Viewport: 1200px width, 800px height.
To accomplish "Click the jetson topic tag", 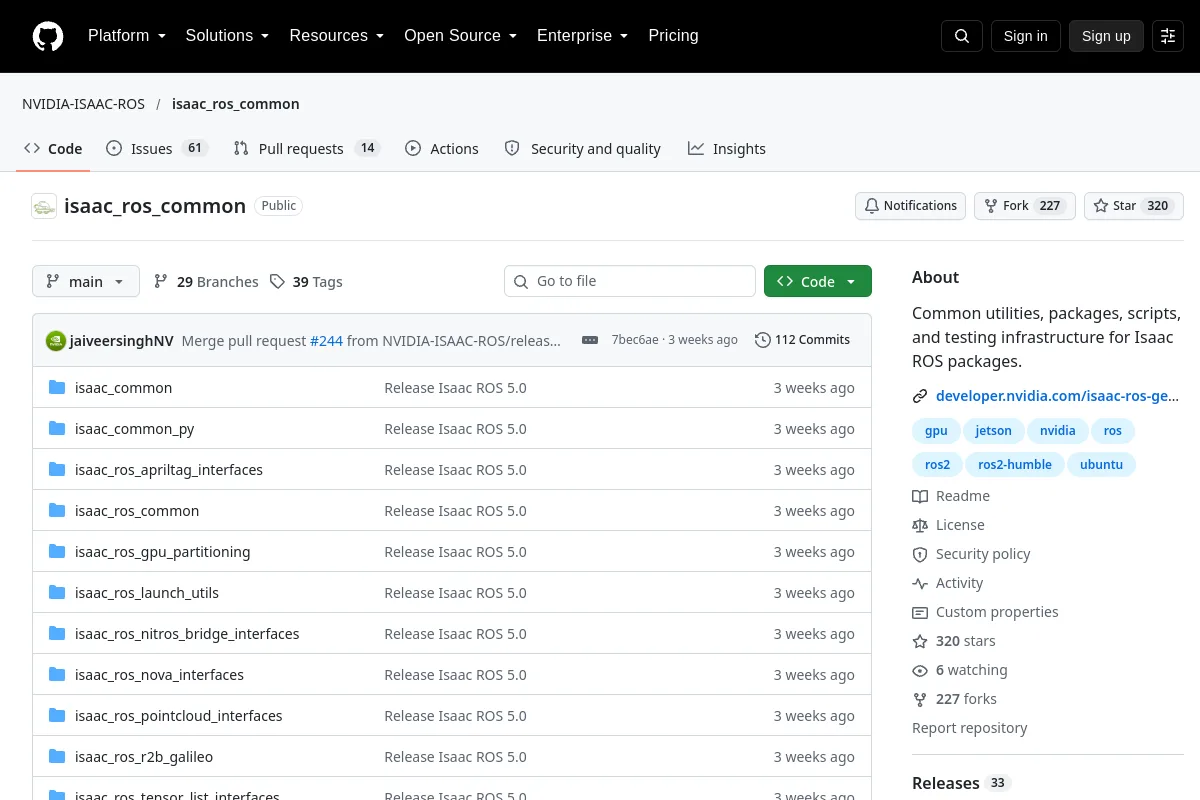I will 994,431.
